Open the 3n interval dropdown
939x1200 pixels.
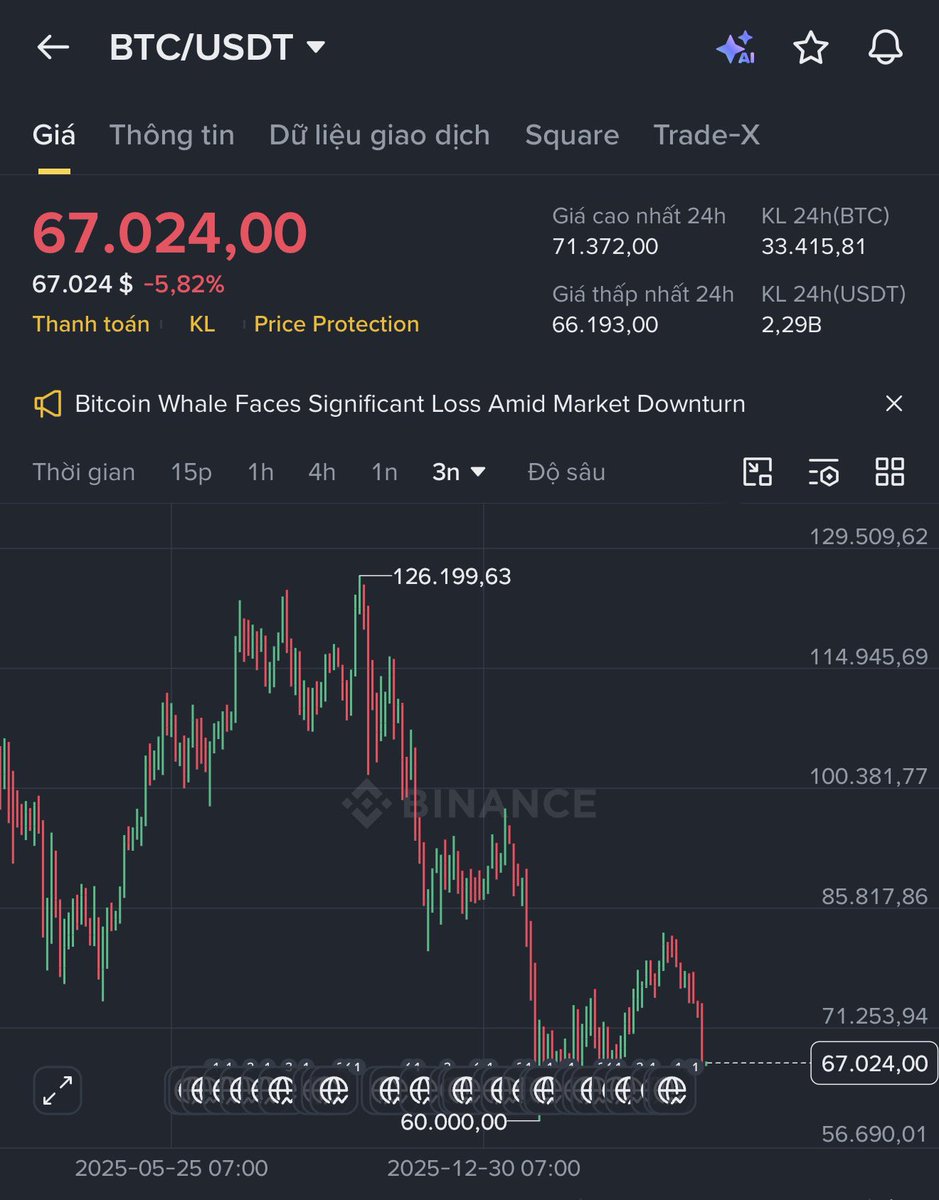coord(459,472)
